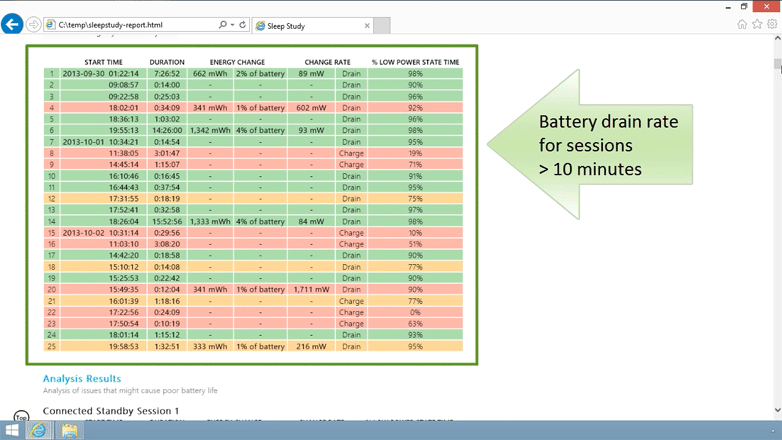The height and width of the screenshot is (440, 782).
Task: Click the Analysis Results heading link
Action: click(82, 379)
